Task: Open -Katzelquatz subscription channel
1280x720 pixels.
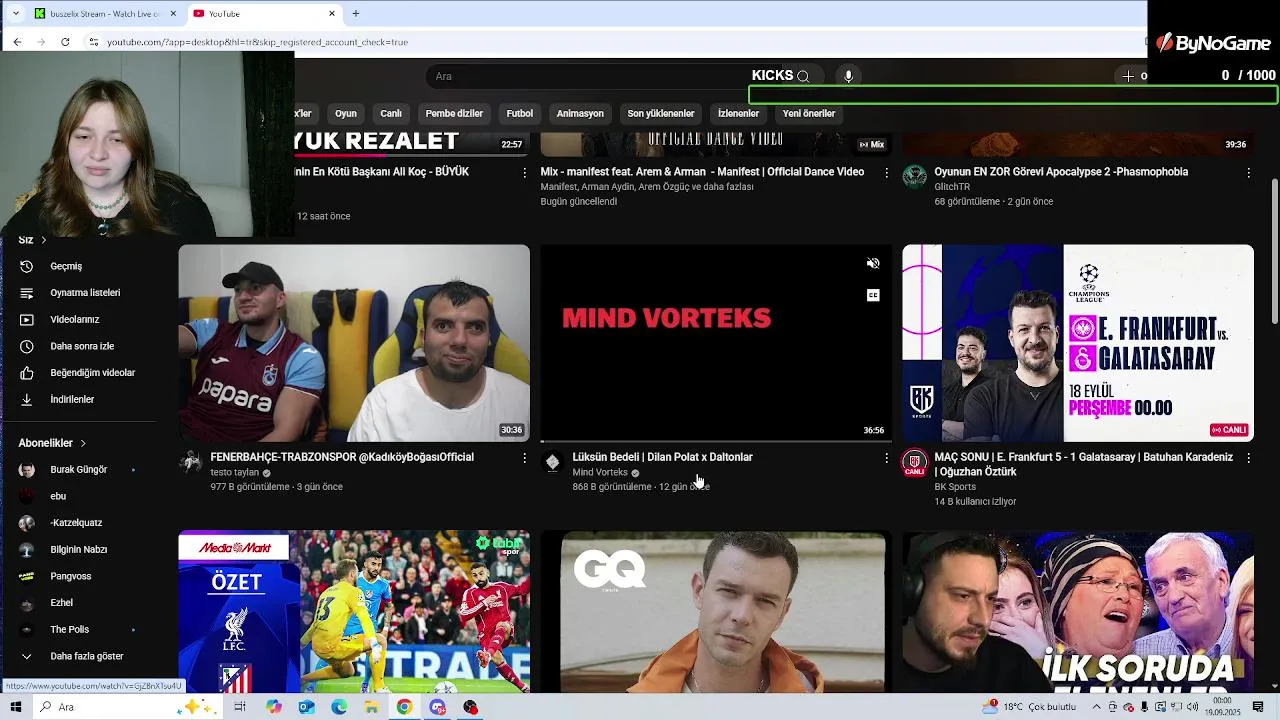Action: pyautogui.click(x=76, y=523)
